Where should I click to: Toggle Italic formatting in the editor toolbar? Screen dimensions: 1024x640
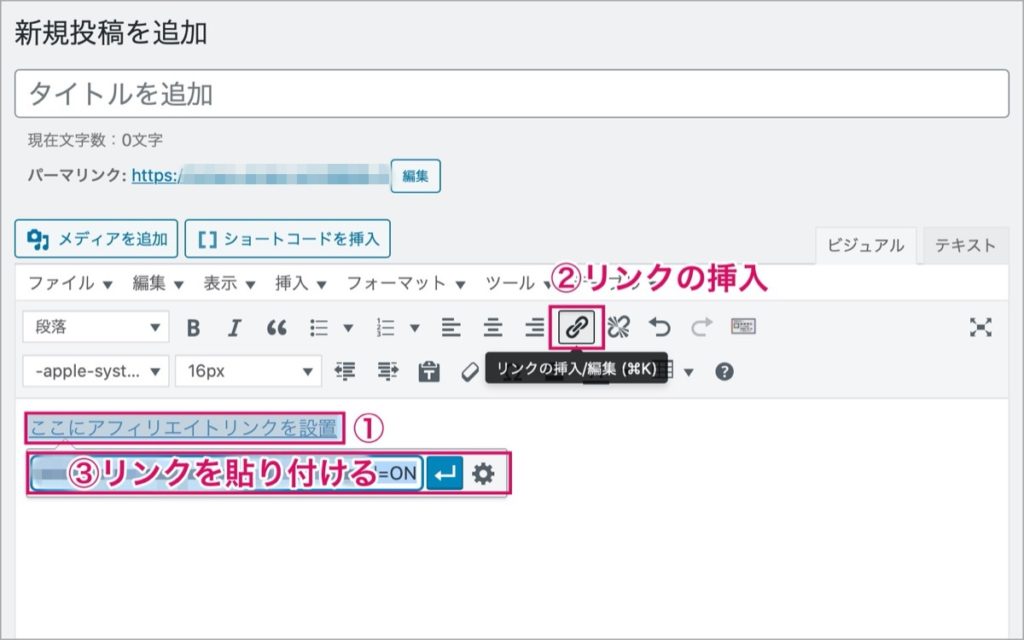234,327
